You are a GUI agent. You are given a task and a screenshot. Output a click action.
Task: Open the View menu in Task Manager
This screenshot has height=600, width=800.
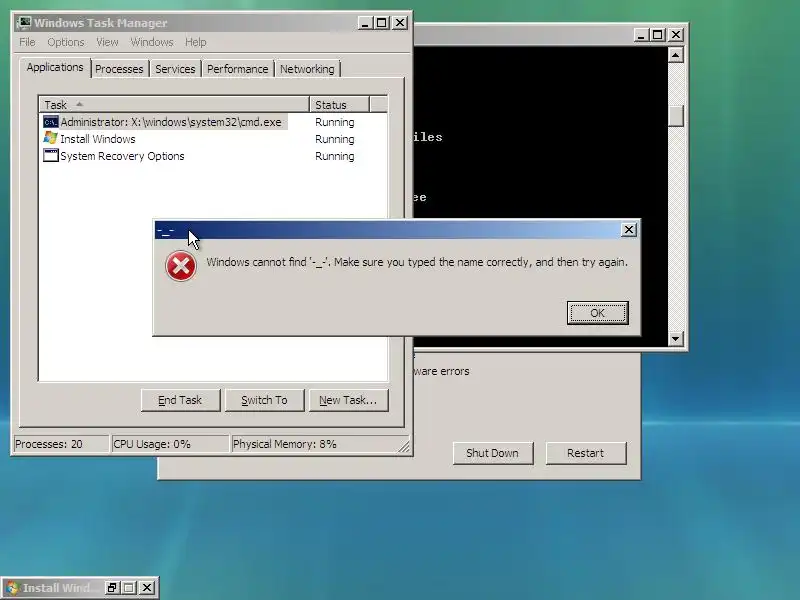point(107,42)
